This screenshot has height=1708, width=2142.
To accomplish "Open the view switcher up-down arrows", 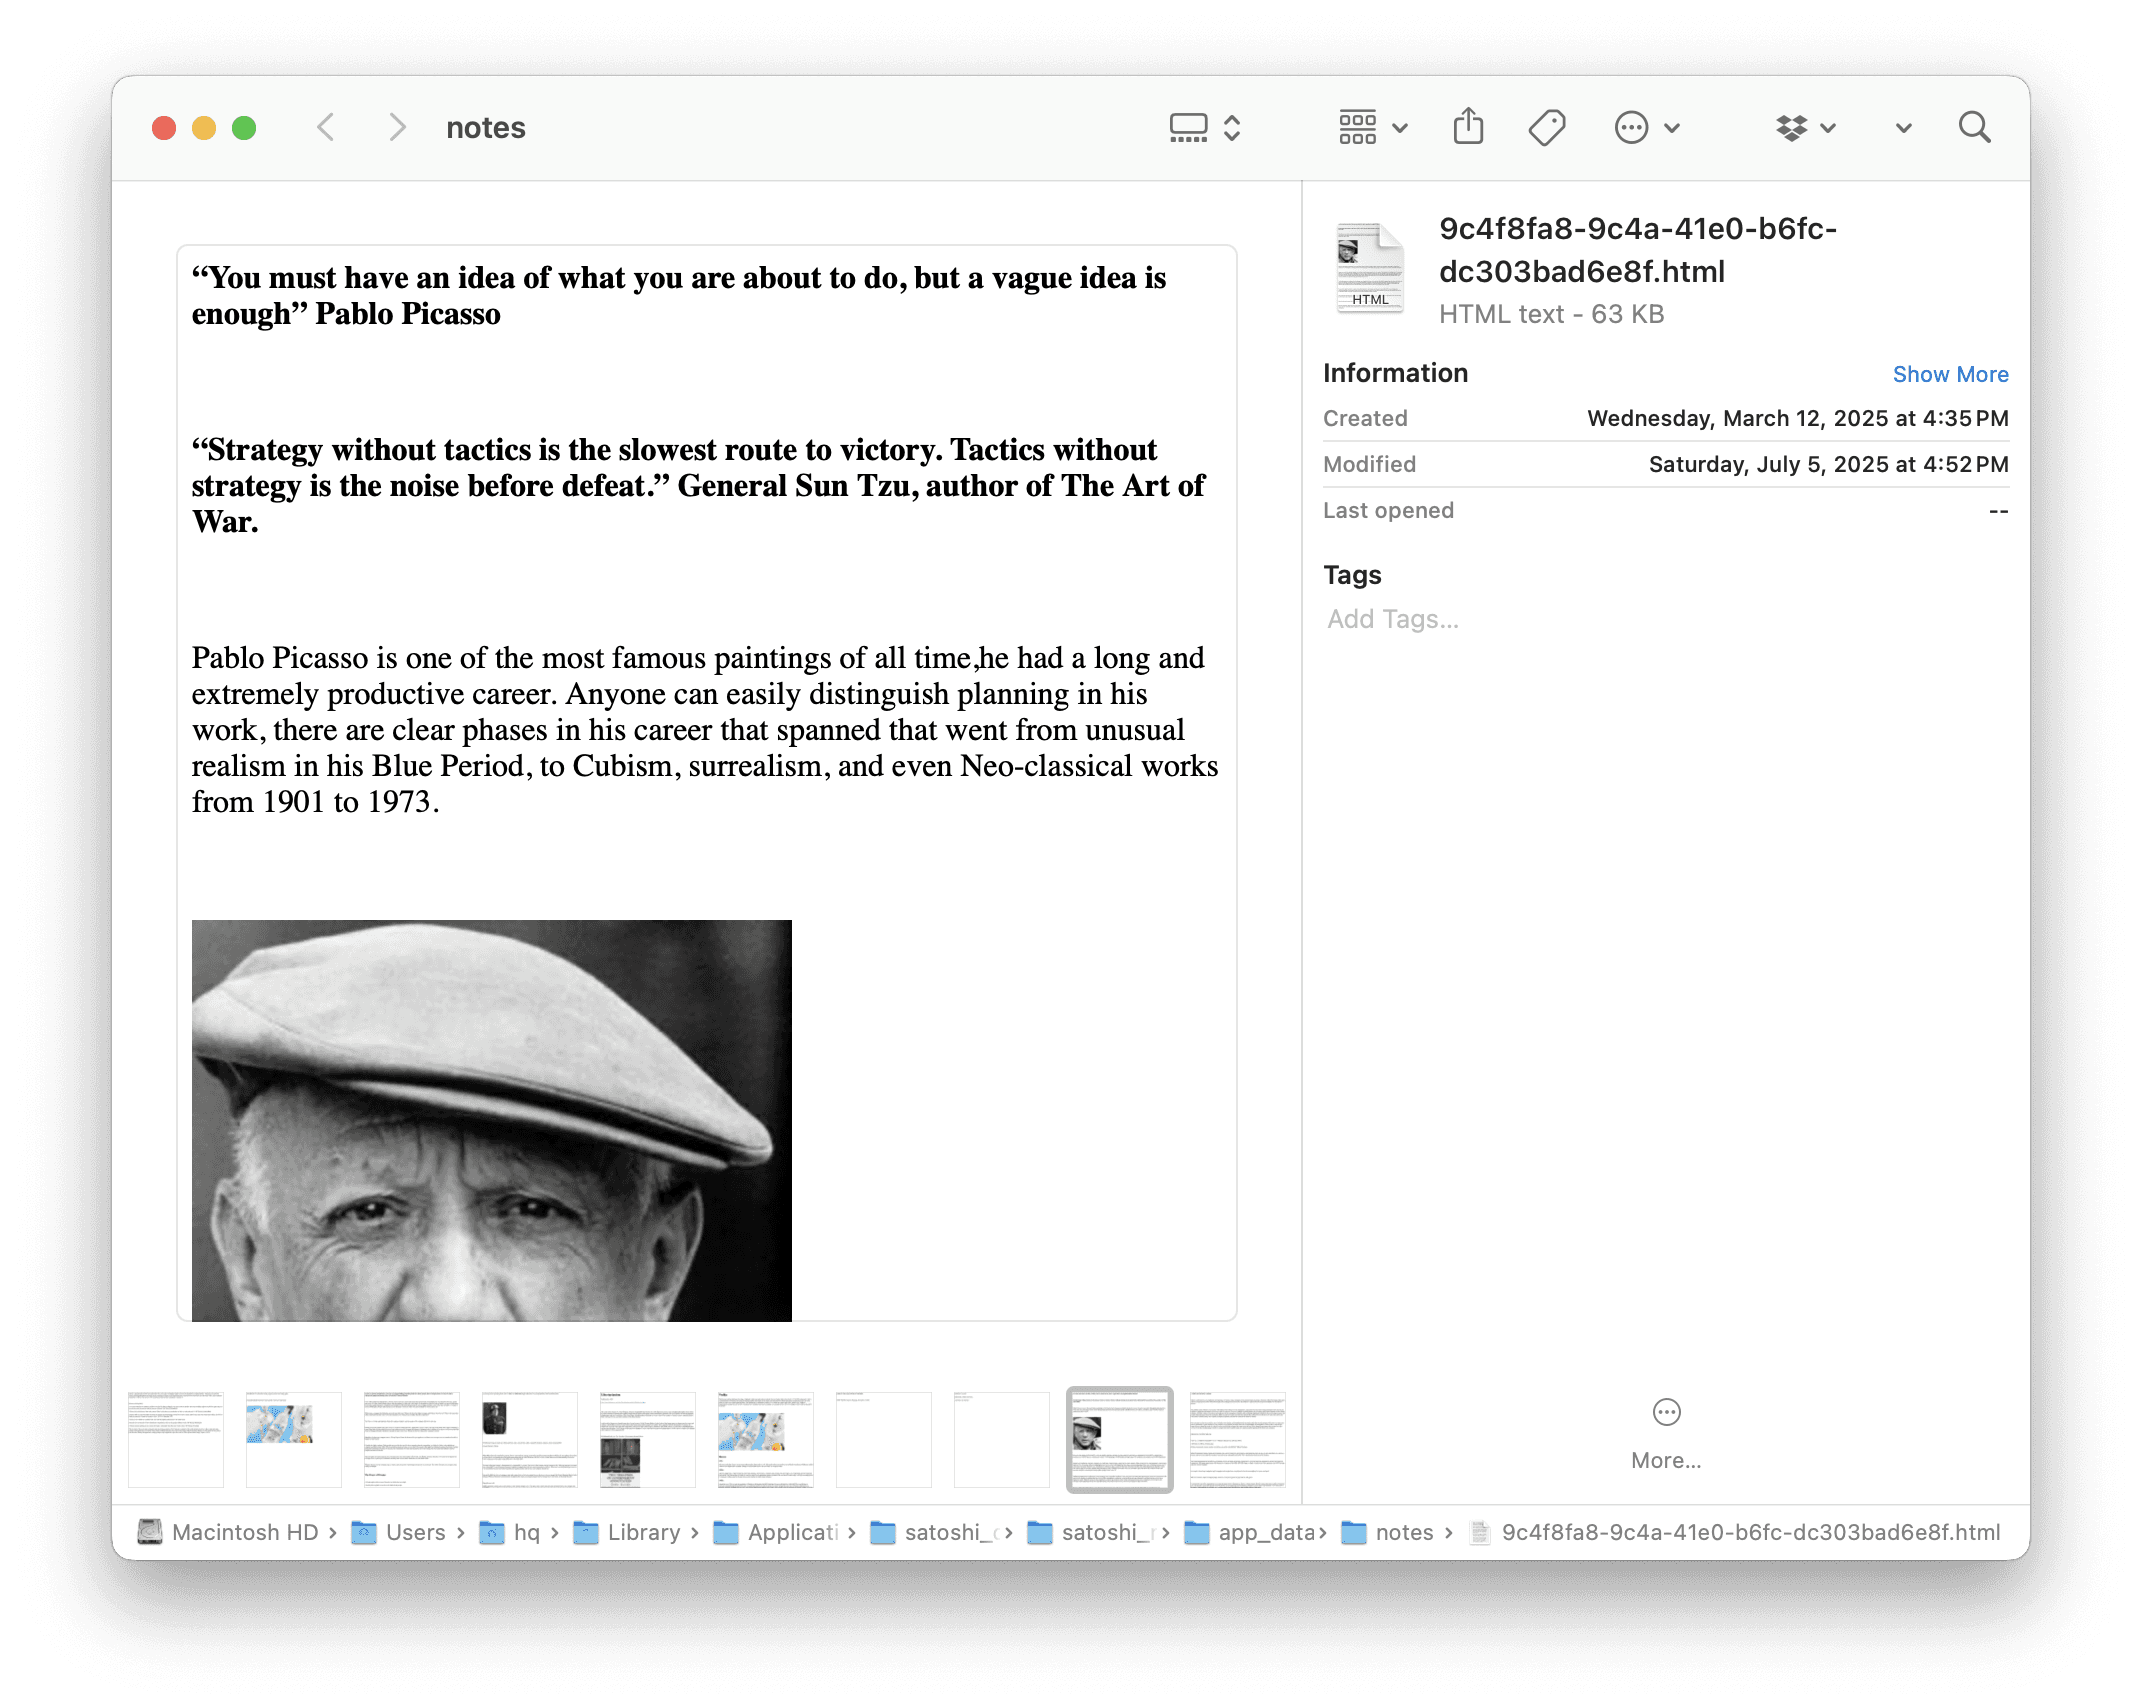I will point(1232,128).
